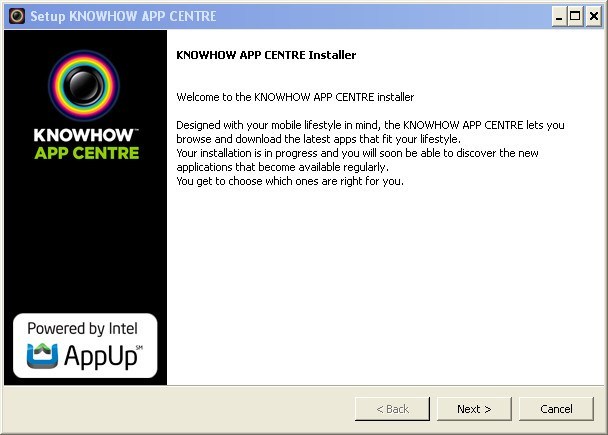Click the 'KNOWHOW APP CENTRE Installer' heading

pyautogui.click(x=266, y=55)
